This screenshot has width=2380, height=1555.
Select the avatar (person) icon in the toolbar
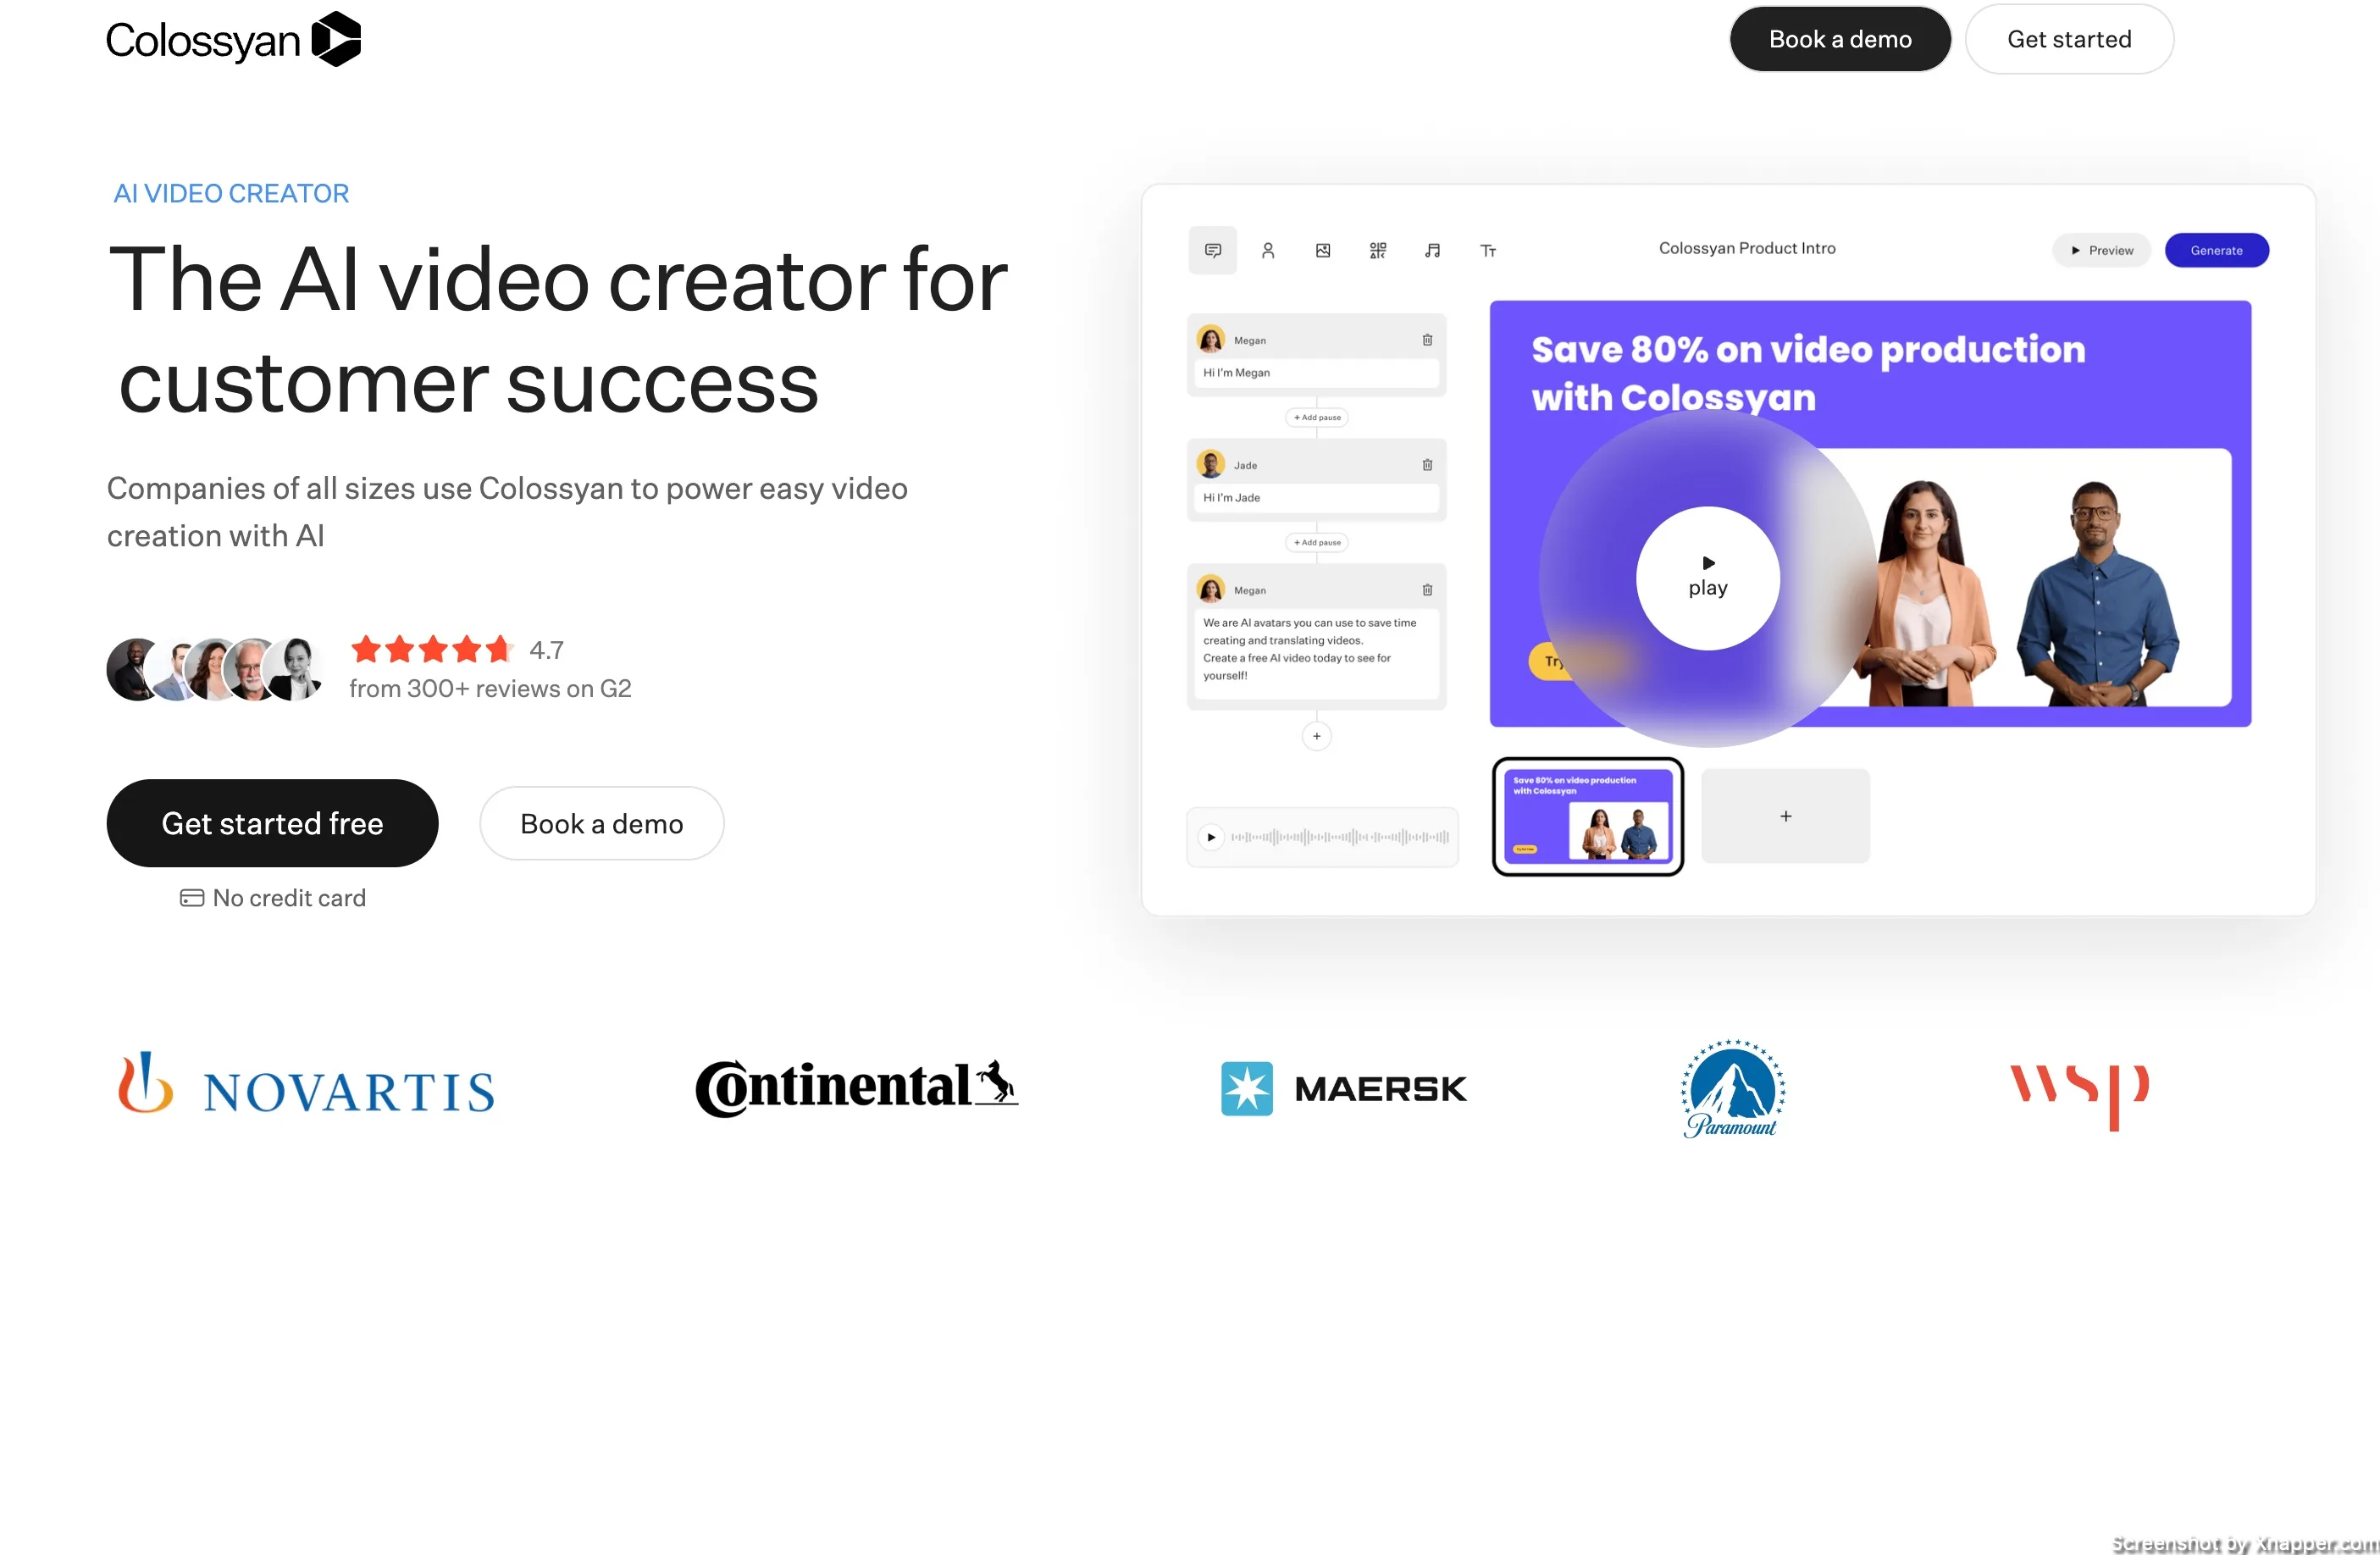[1268, 250]
